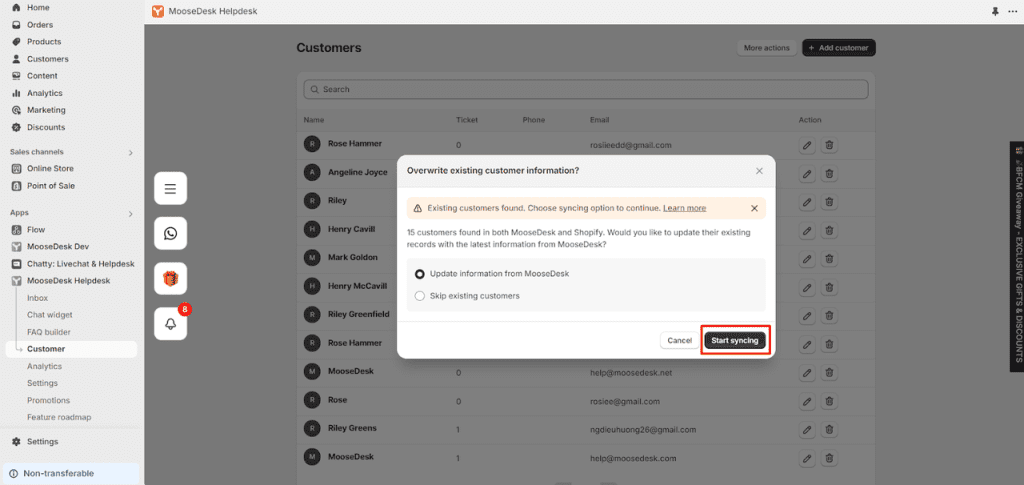1024x485 pixels.
Task: Open MooseDesk Dev app
Action: (57, 247)
